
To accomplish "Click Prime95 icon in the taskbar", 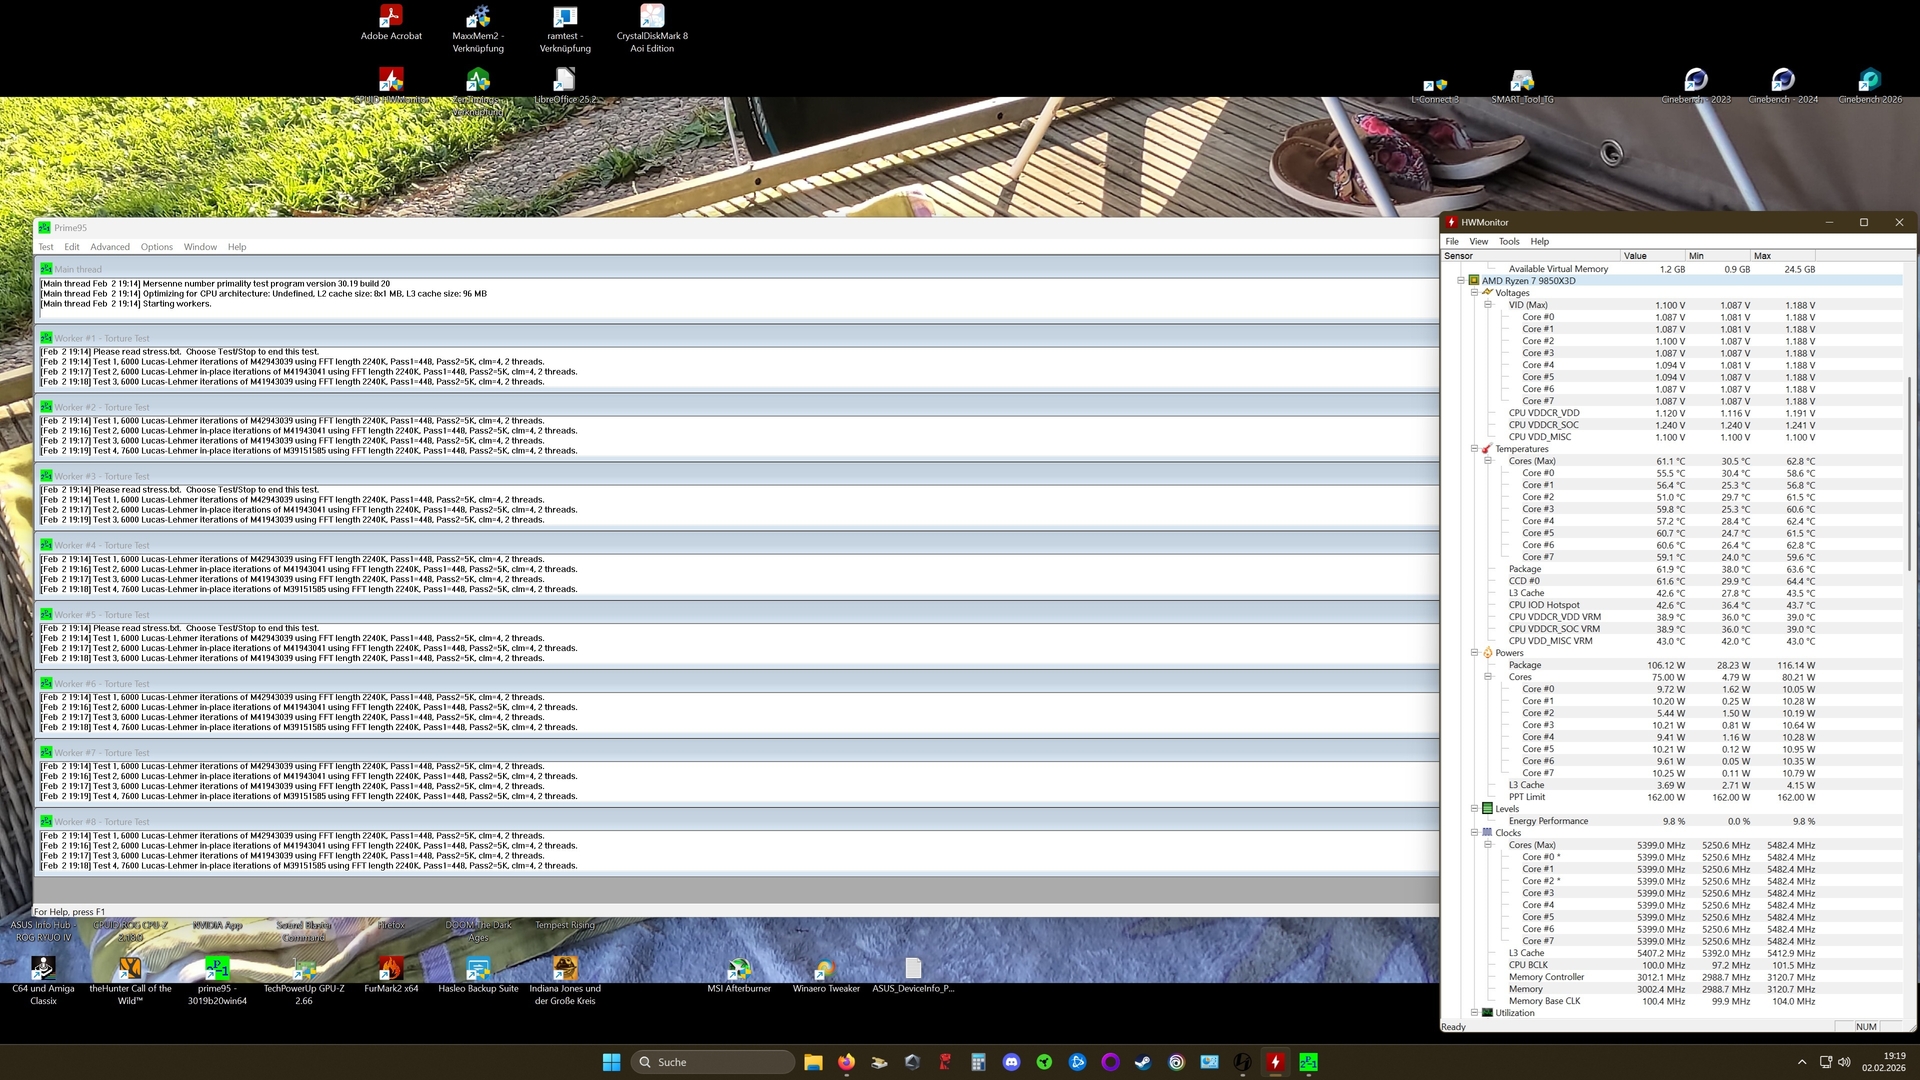I will 1308,1062.
